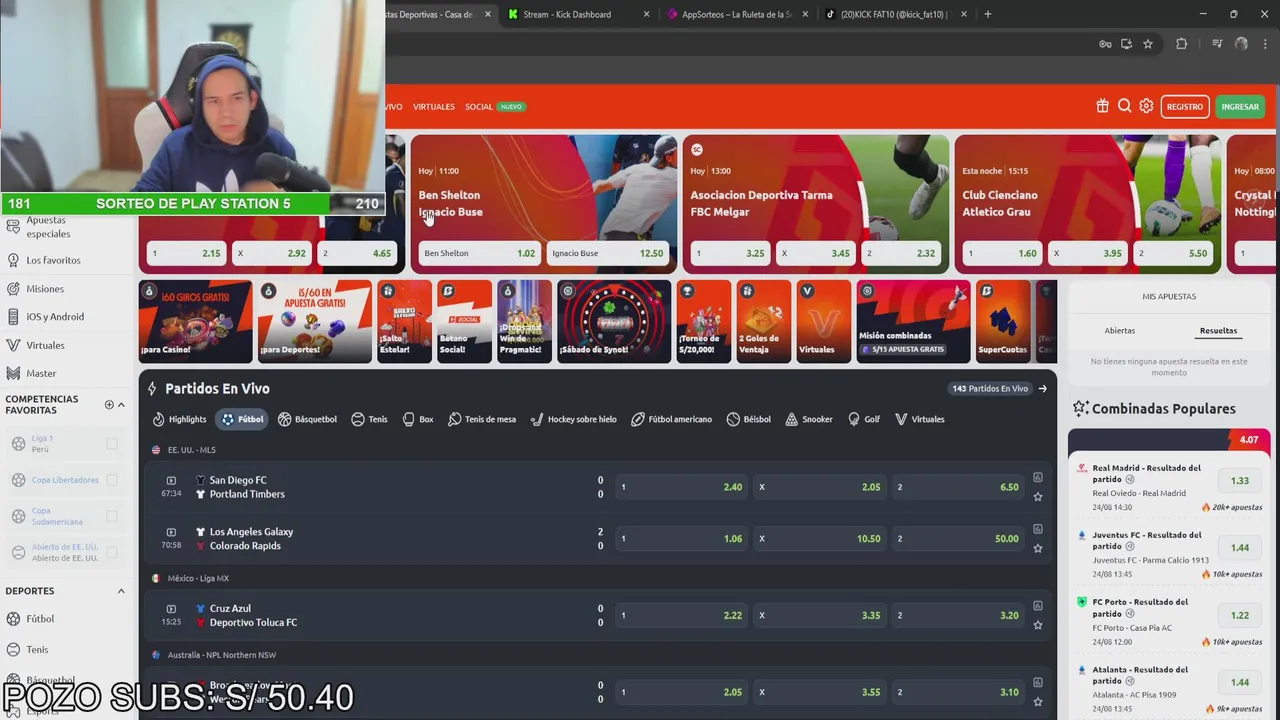This screenshot has width=1280, height=720.
Task: Bookmark this page with the star icon
Action: pos(1148,44)
